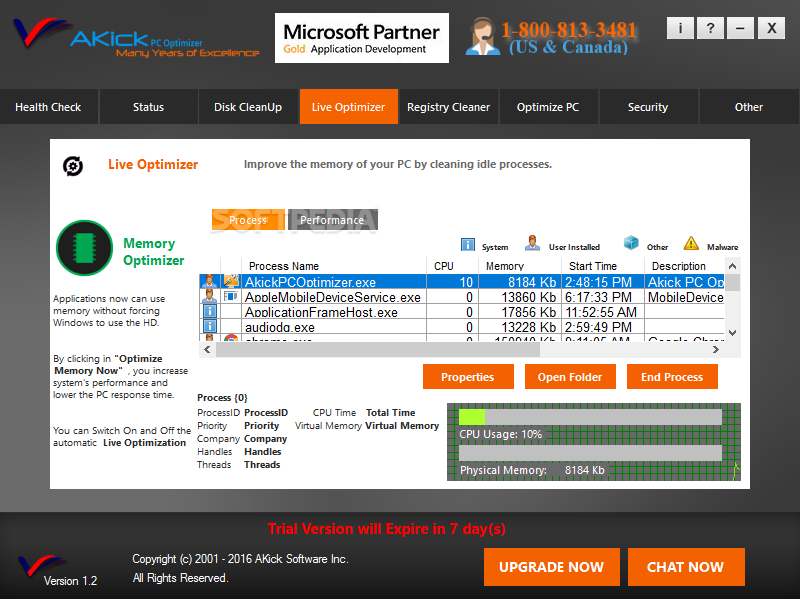Open help with the question mark button

(710, 28)
